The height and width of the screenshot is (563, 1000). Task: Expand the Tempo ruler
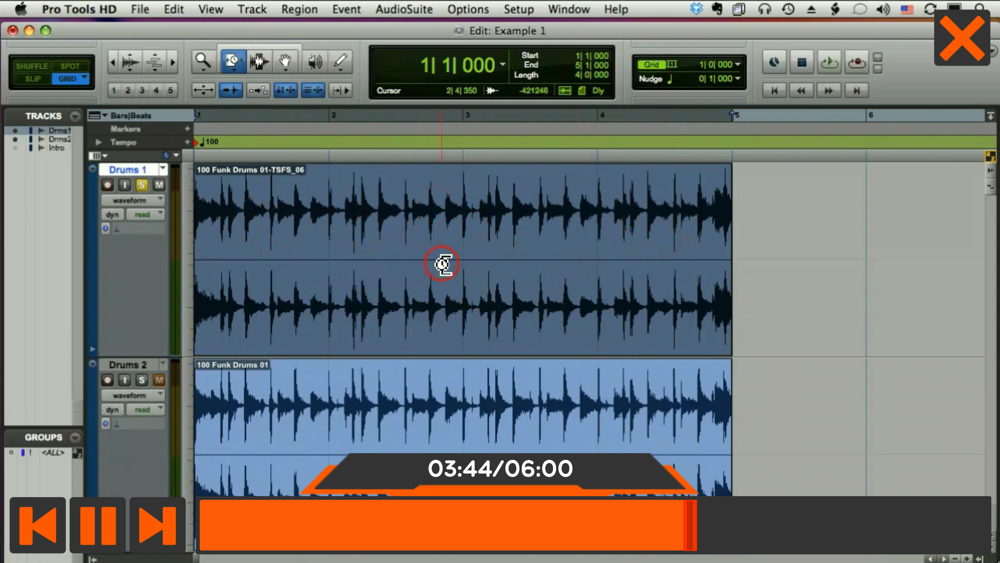pos(98,142)
